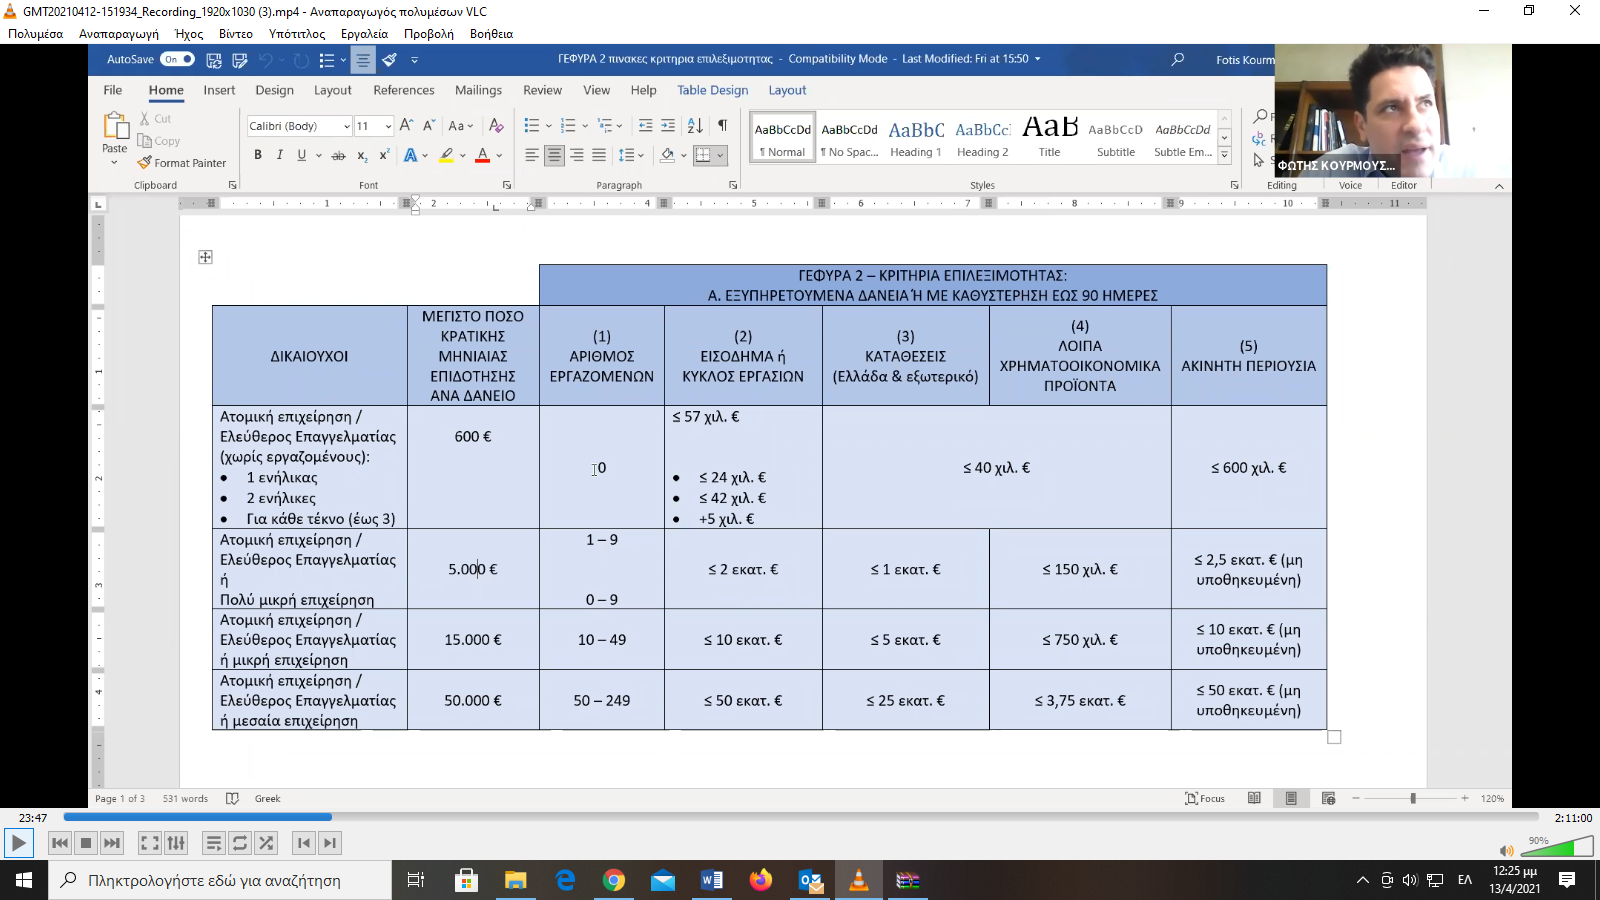Click the center alignment icon

(554, 155)
